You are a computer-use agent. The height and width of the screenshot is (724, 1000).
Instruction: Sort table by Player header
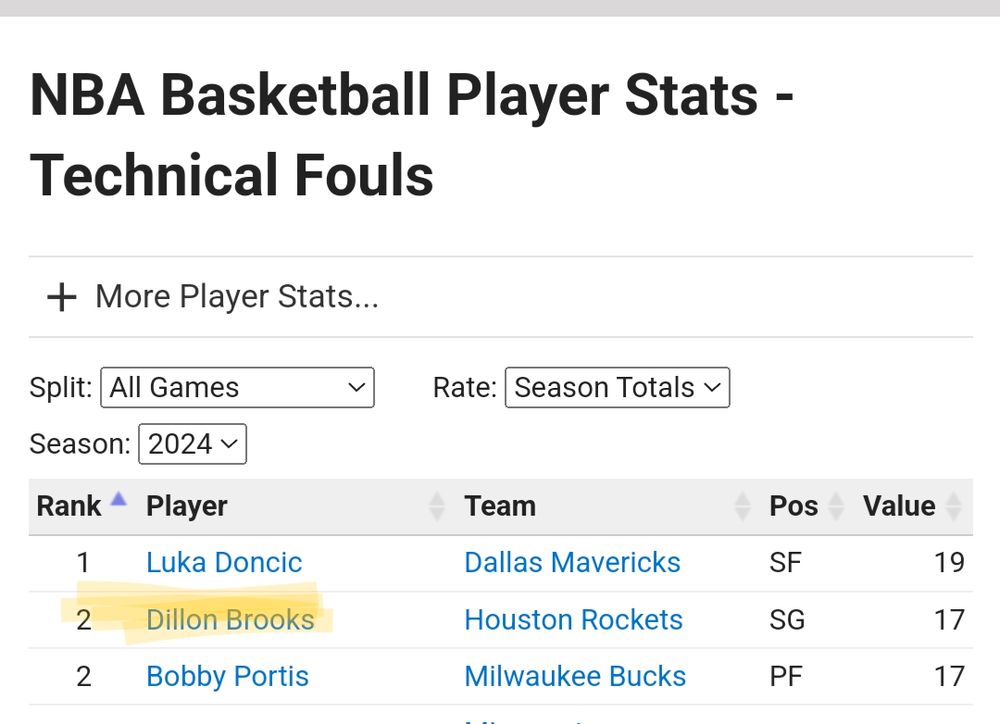point(187,506)
